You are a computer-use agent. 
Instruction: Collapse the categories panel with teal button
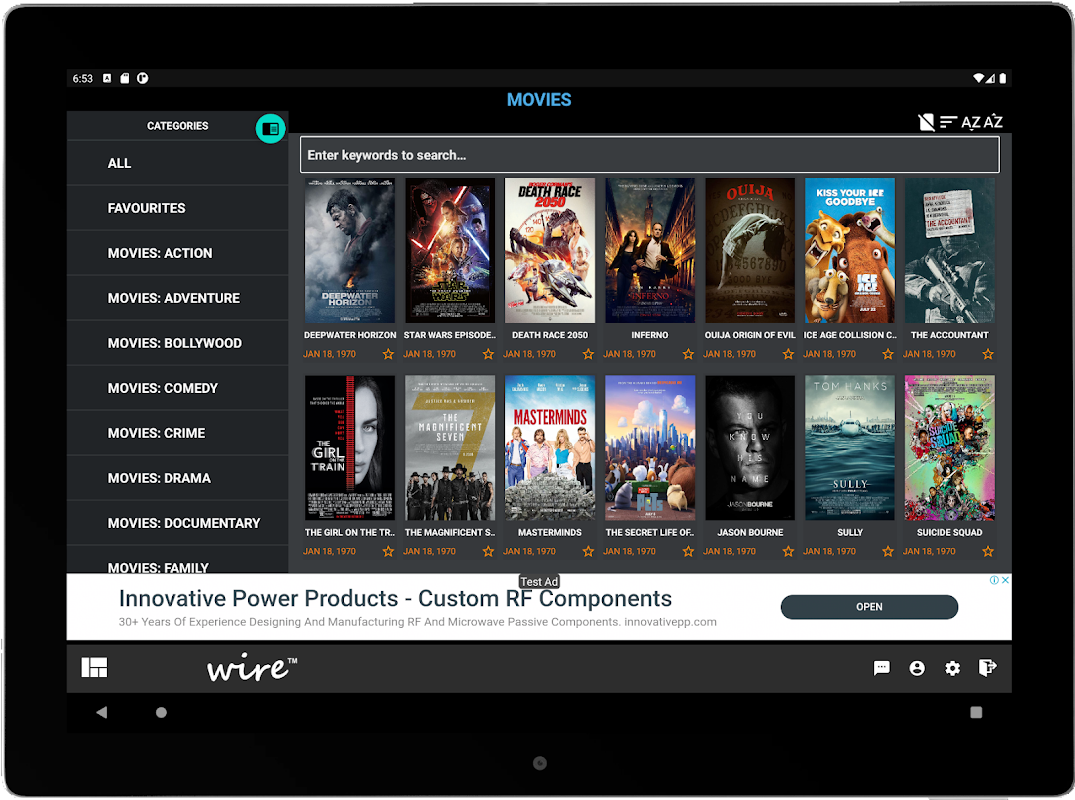point(270,128)
